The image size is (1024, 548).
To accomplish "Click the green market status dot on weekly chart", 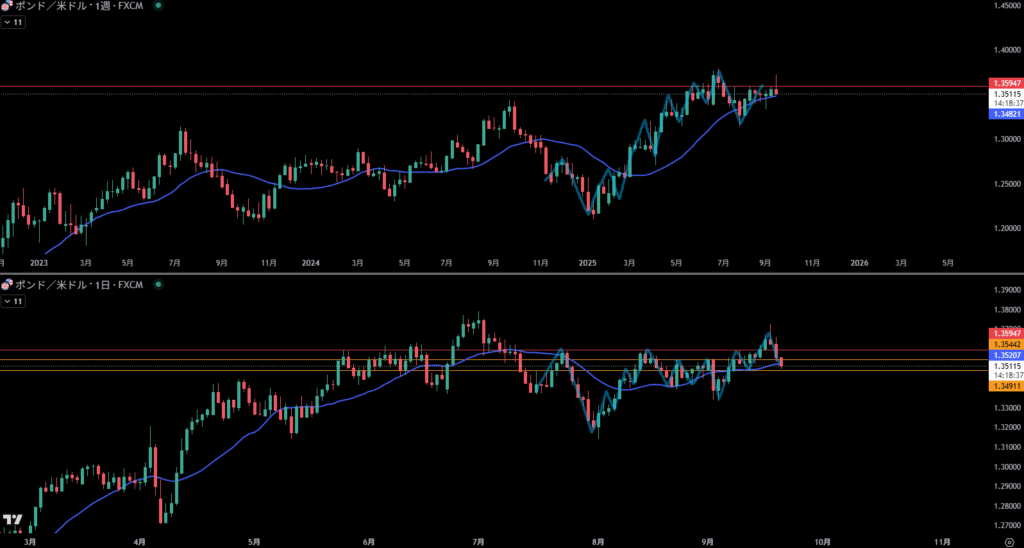I will [158, 6].
